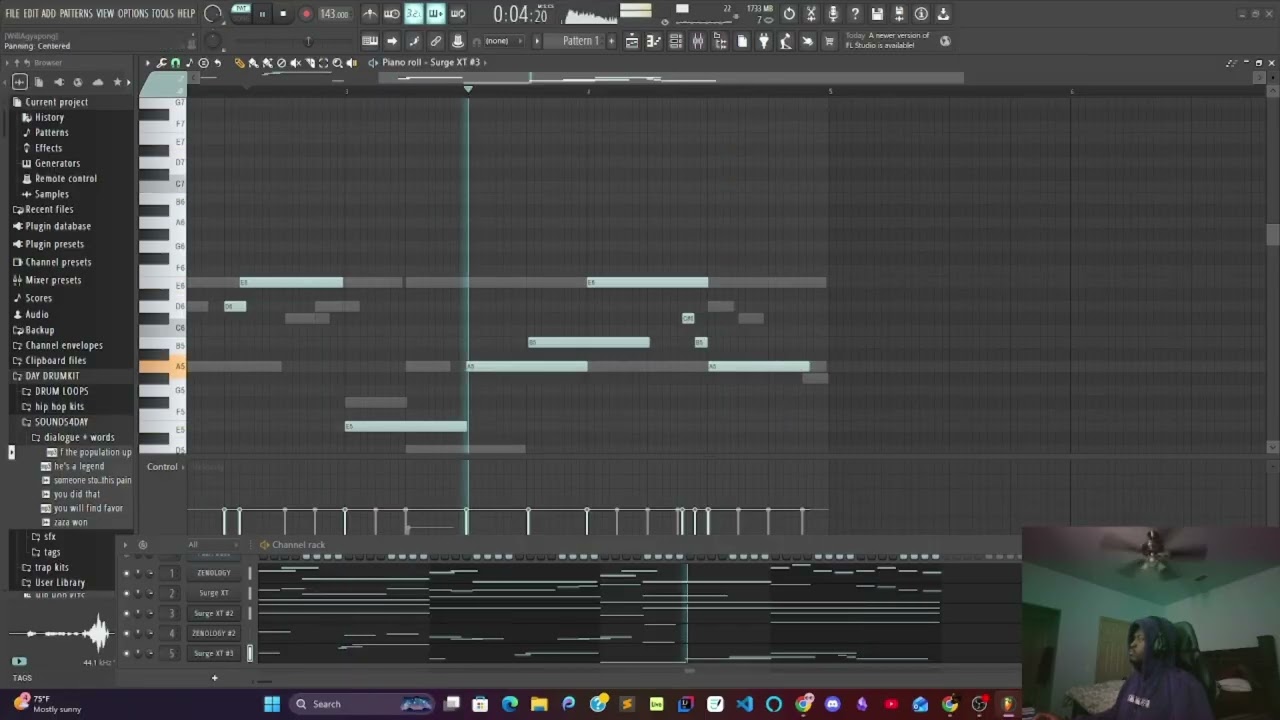Open the ADD menu
The width and height of the screenshot is (1280, 720).
click(49, 14)
